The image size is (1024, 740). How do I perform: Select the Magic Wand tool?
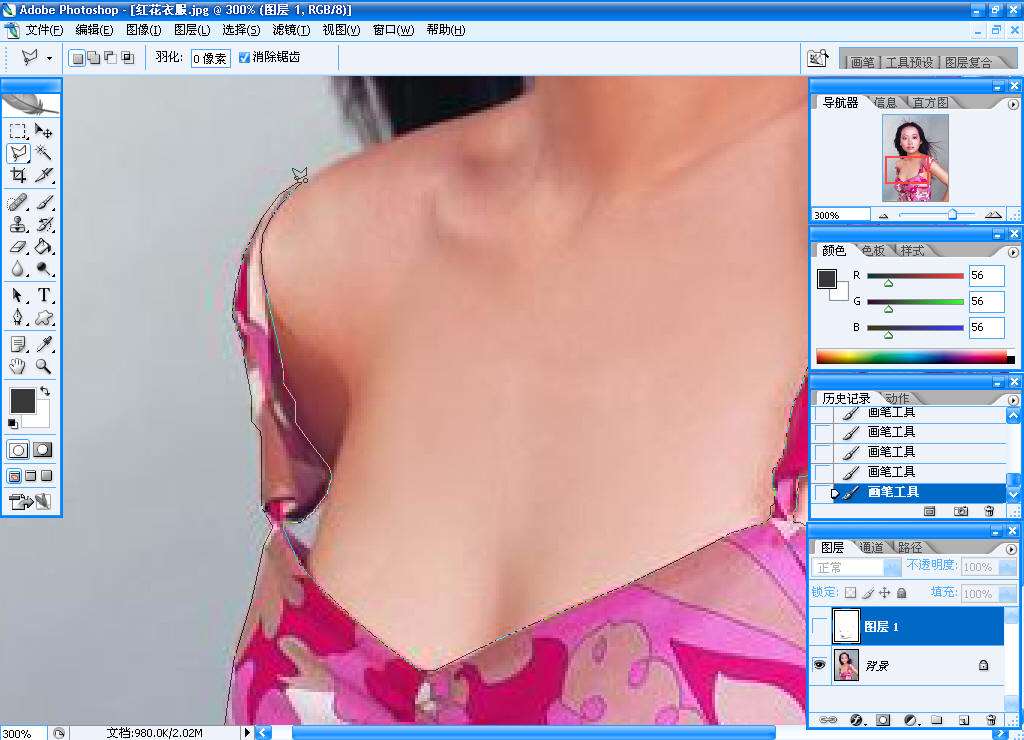pyautogui.click(x=44, y=153)
